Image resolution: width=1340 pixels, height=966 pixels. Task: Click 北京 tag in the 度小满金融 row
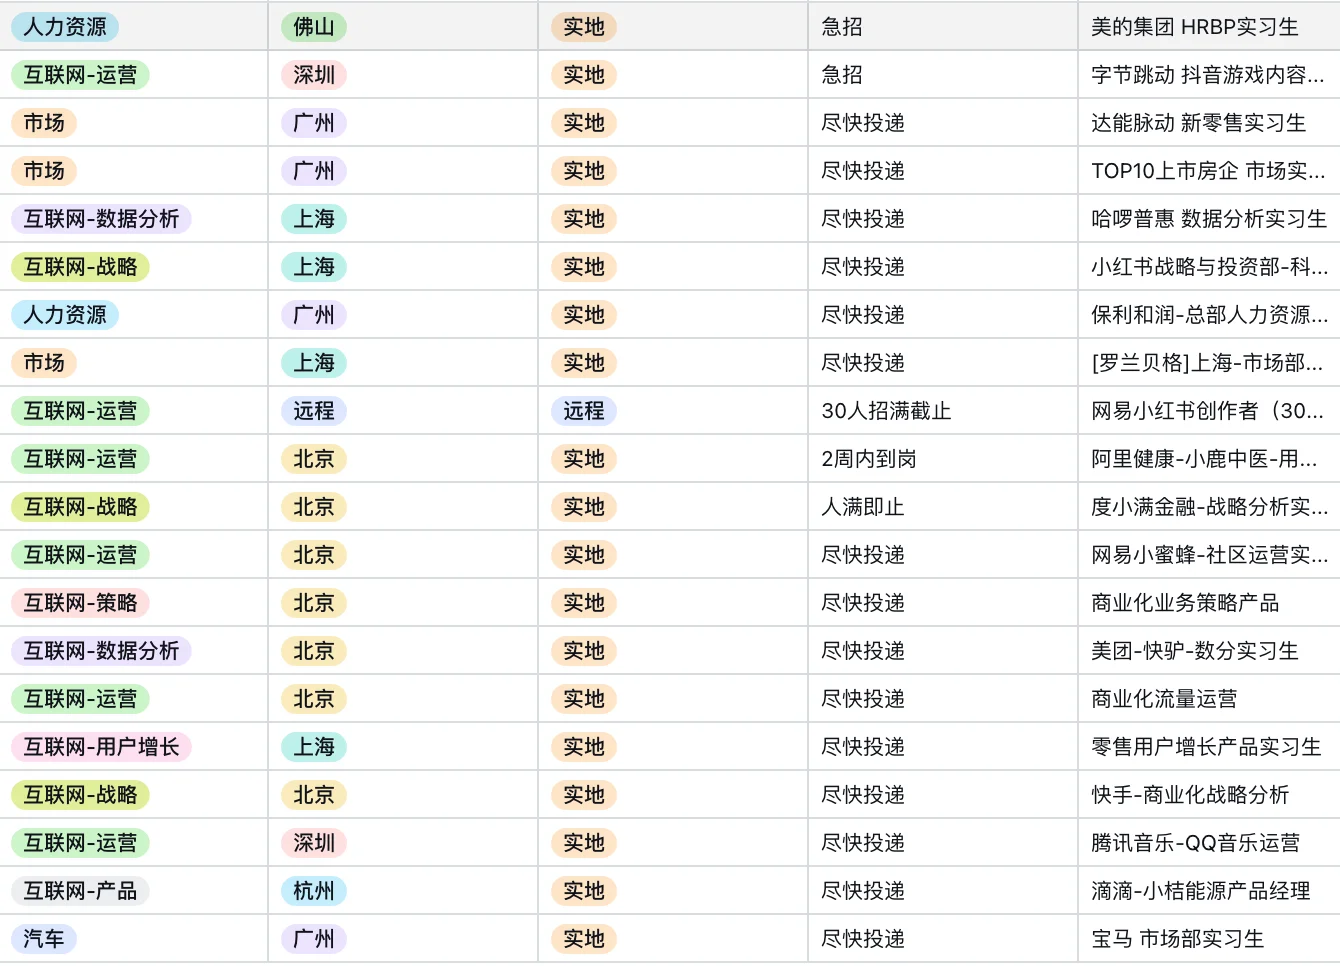coord(314,507)
